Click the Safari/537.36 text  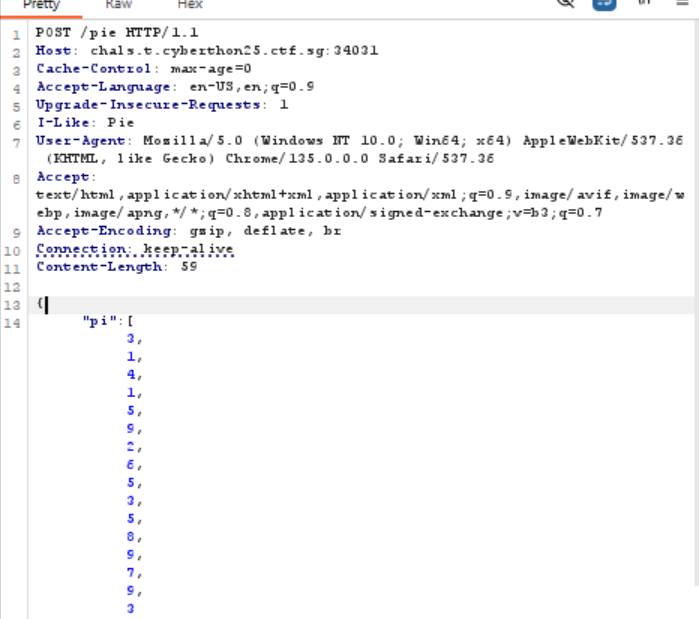coord(436,159)
